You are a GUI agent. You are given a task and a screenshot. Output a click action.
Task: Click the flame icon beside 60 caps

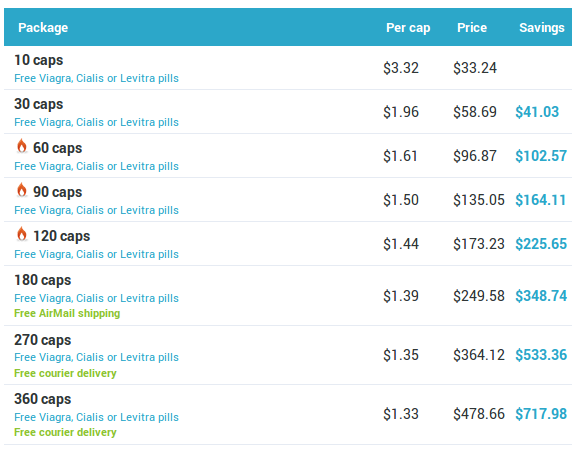point(22,146)
